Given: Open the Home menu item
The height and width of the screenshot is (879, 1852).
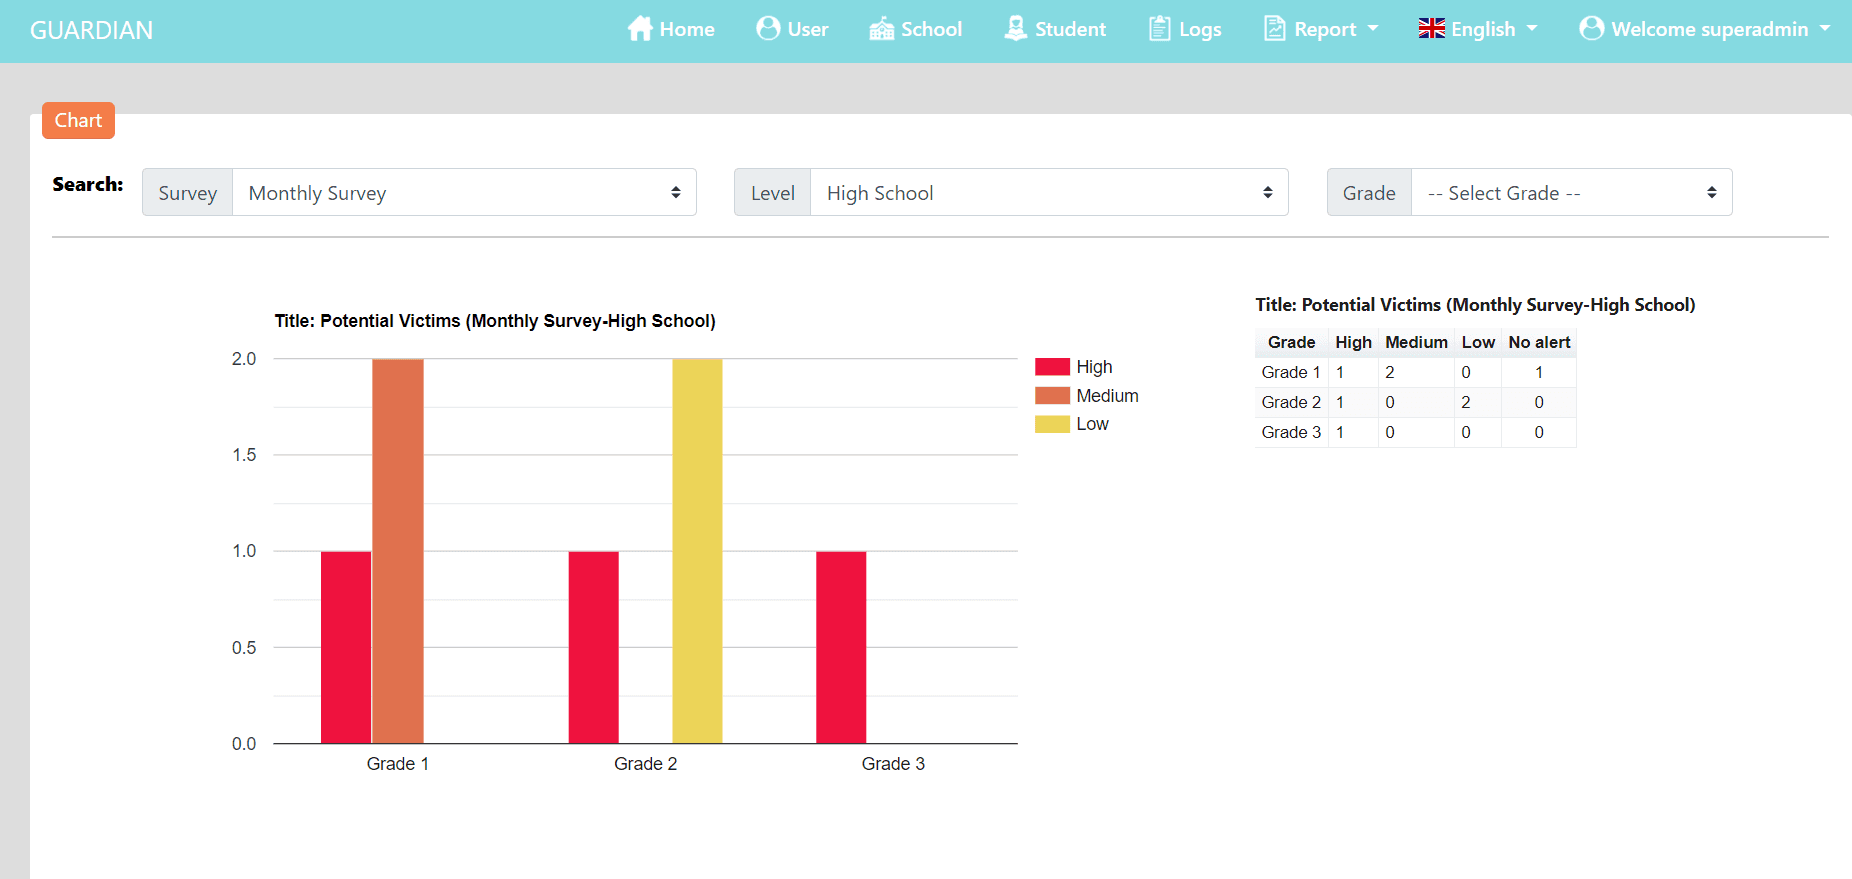Looking at the screenshot, I should (671, 29).
